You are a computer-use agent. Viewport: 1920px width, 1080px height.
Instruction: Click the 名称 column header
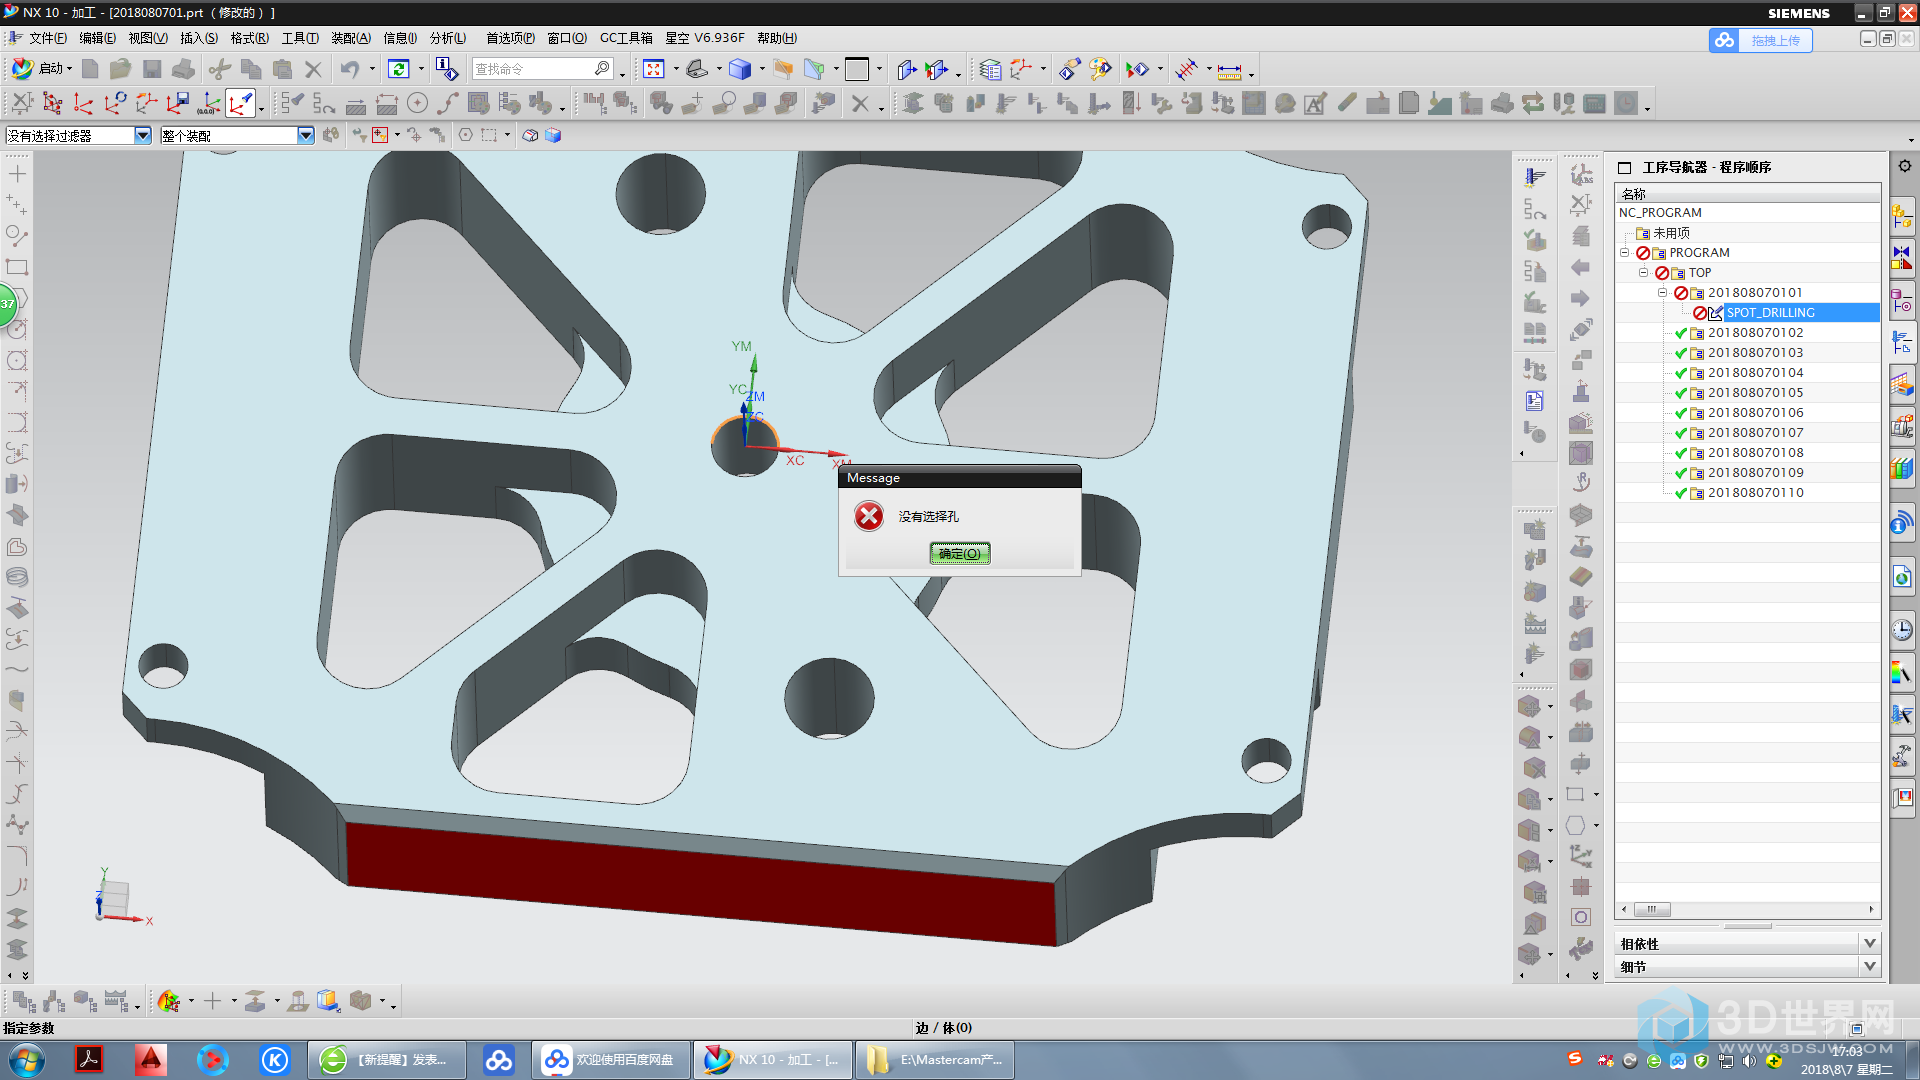coord(1747,194)
